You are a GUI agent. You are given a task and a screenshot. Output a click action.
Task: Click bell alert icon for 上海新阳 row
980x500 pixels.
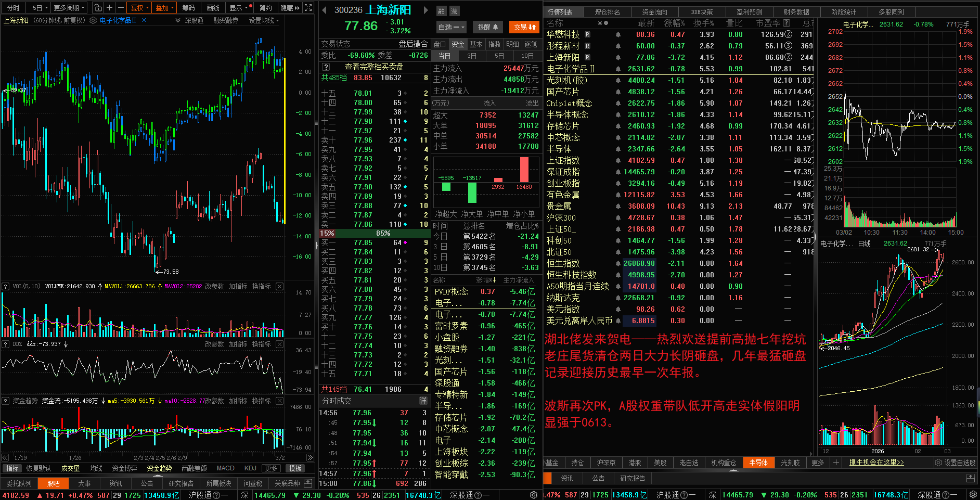click(x=618, y=57)
